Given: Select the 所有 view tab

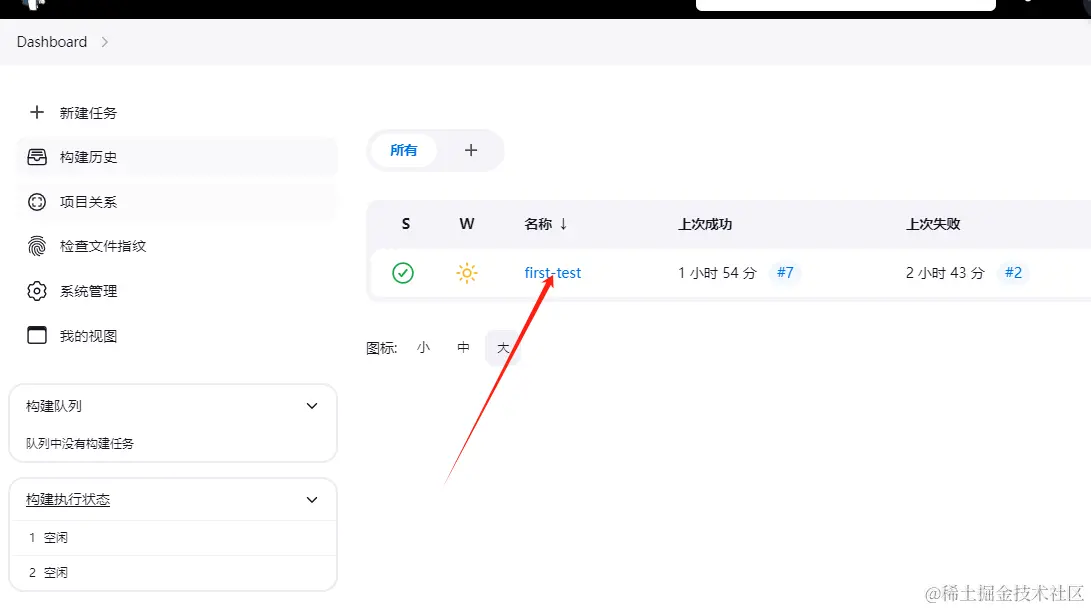Looking at the screenshot, I should (404, 150).
